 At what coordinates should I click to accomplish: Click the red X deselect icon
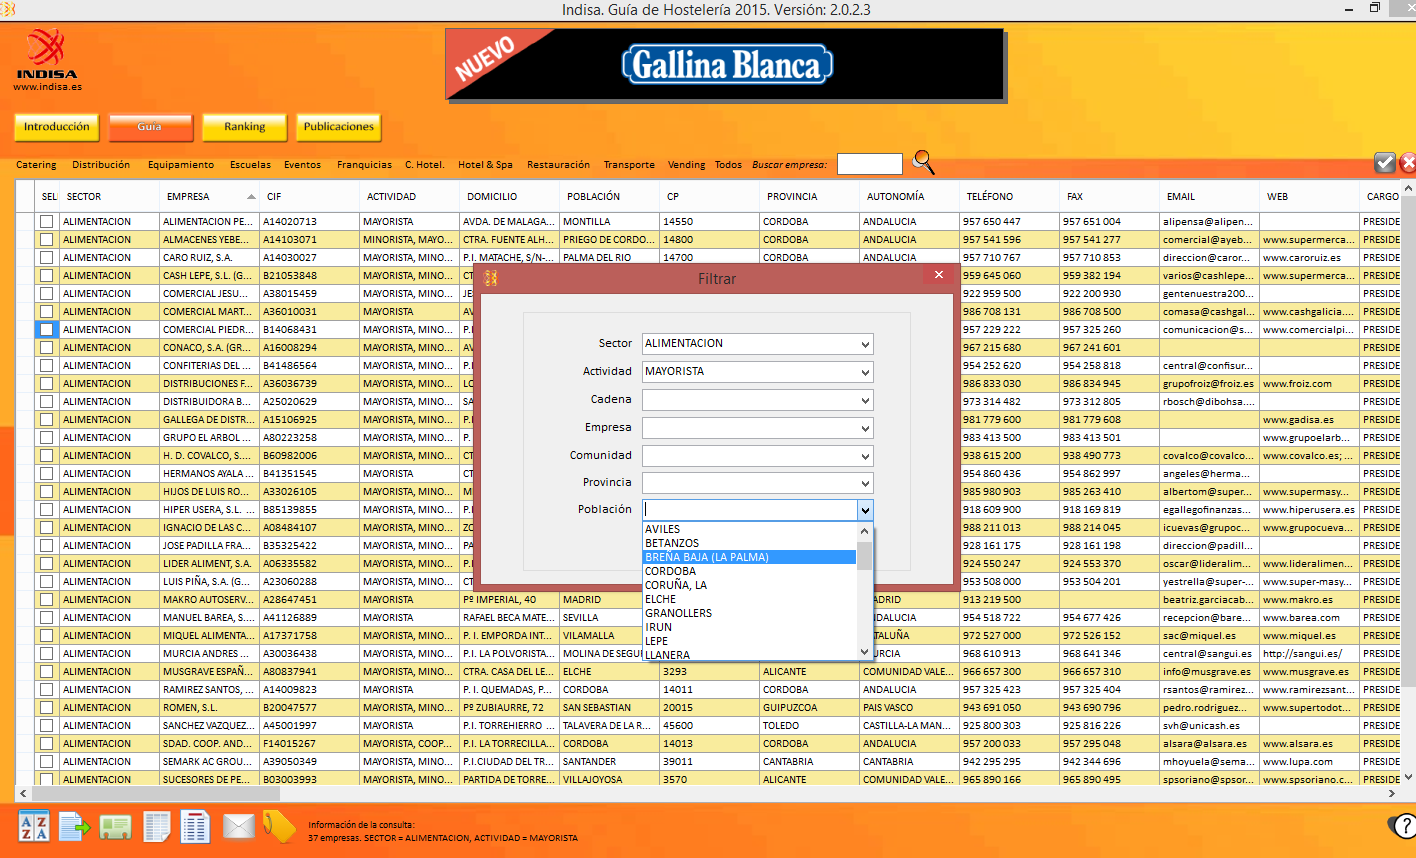point(1407,162)
